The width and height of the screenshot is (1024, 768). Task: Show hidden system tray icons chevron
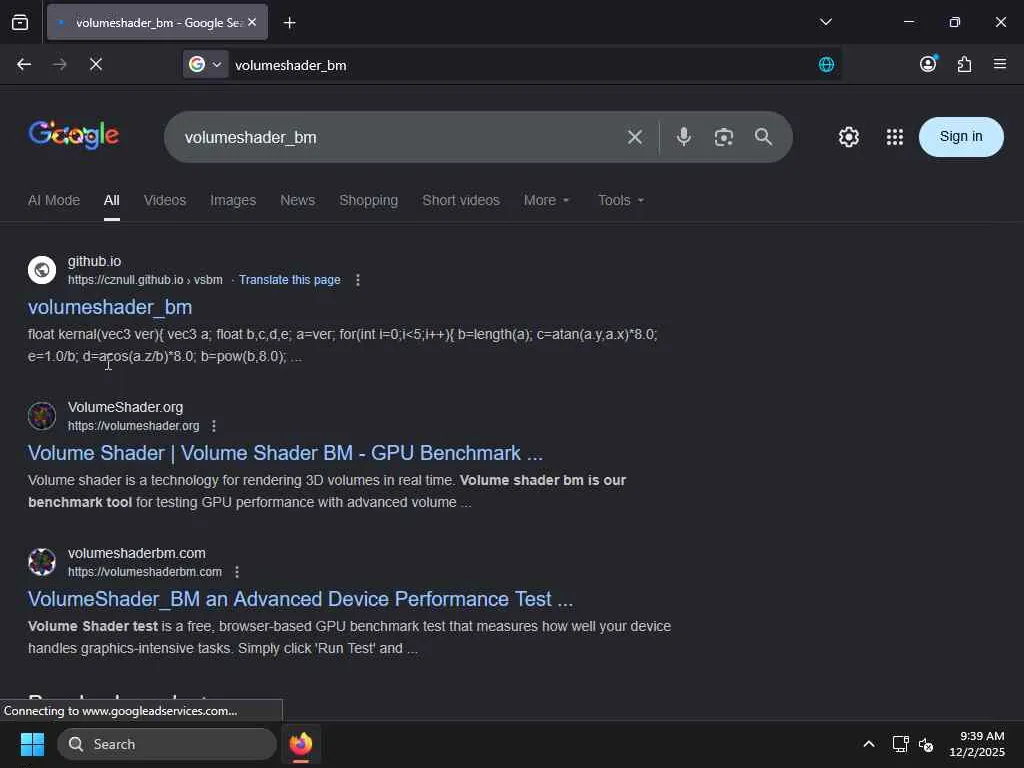869,744
